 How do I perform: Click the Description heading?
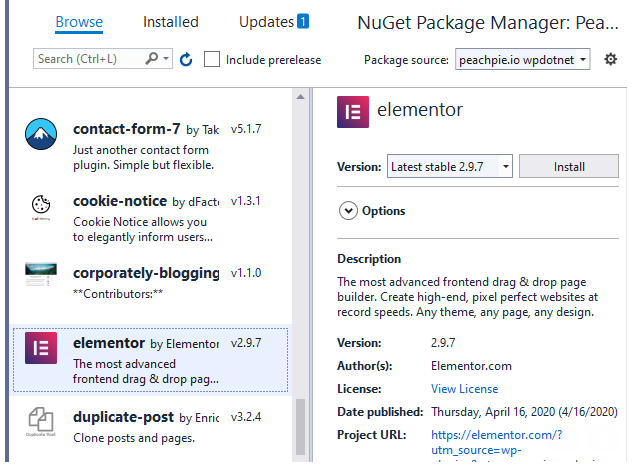(x=369, y=259)
